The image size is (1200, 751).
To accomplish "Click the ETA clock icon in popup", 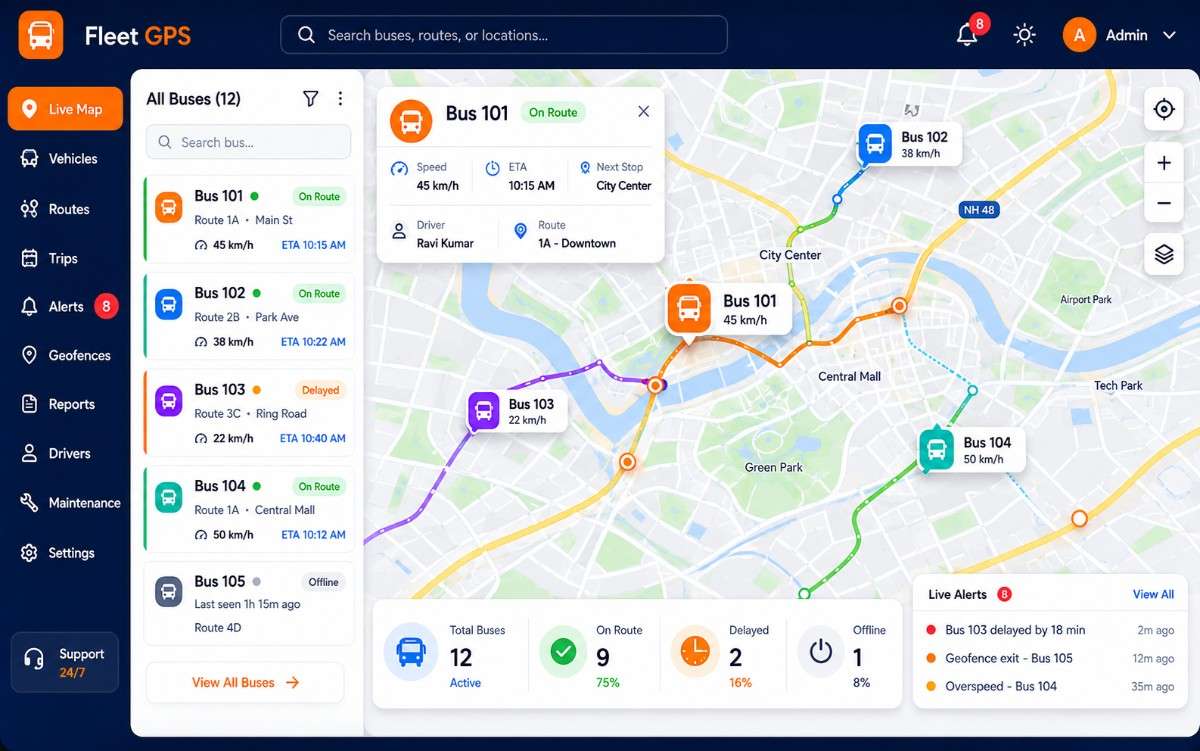I will [x=492, y=168].
